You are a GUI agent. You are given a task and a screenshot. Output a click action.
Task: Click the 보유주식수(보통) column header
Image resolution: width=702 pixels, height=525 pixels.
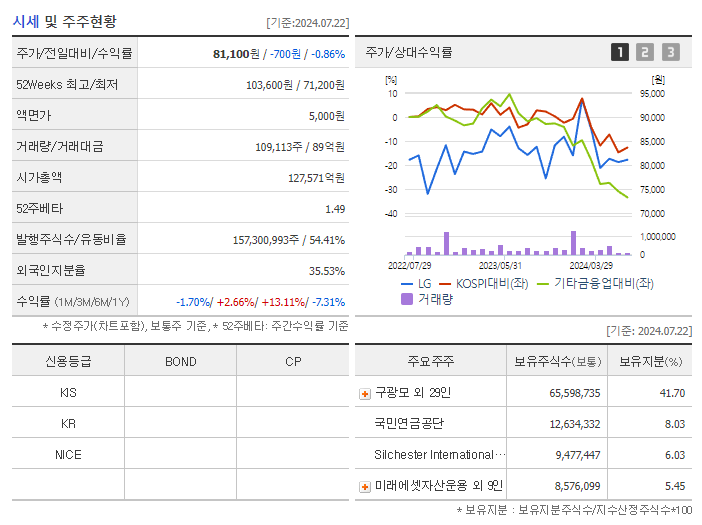[x=557, y=362]
